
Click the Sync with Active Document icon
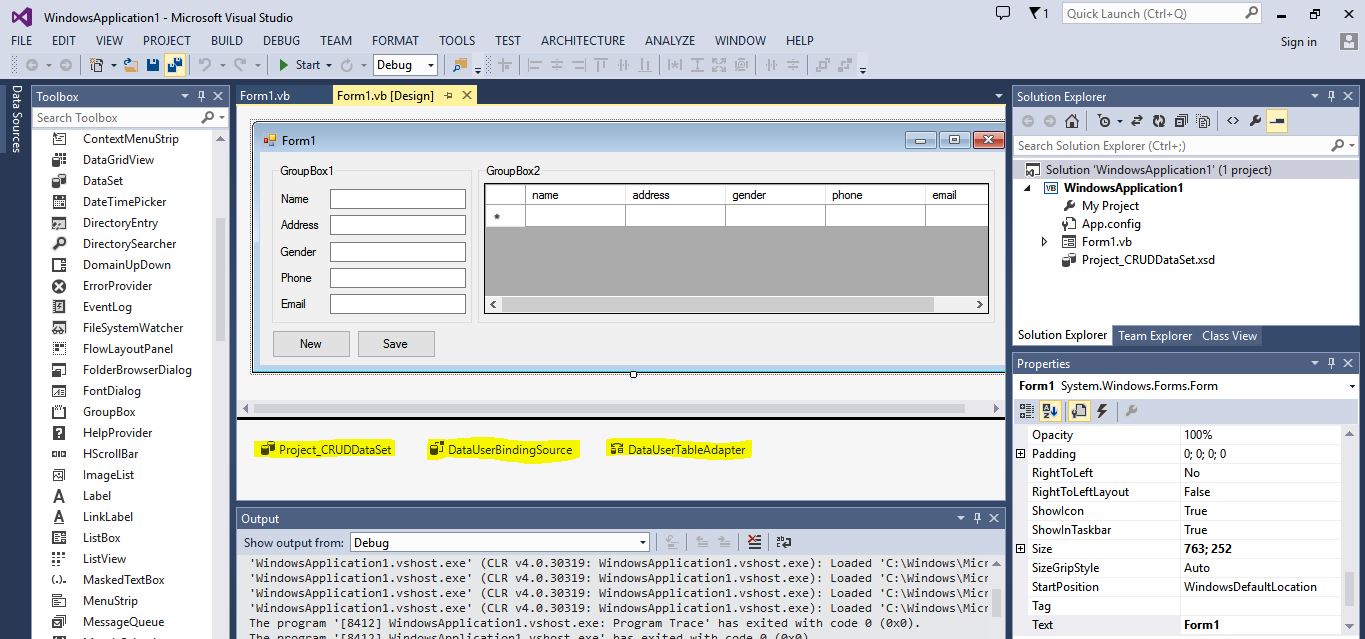coord(1136,120)
